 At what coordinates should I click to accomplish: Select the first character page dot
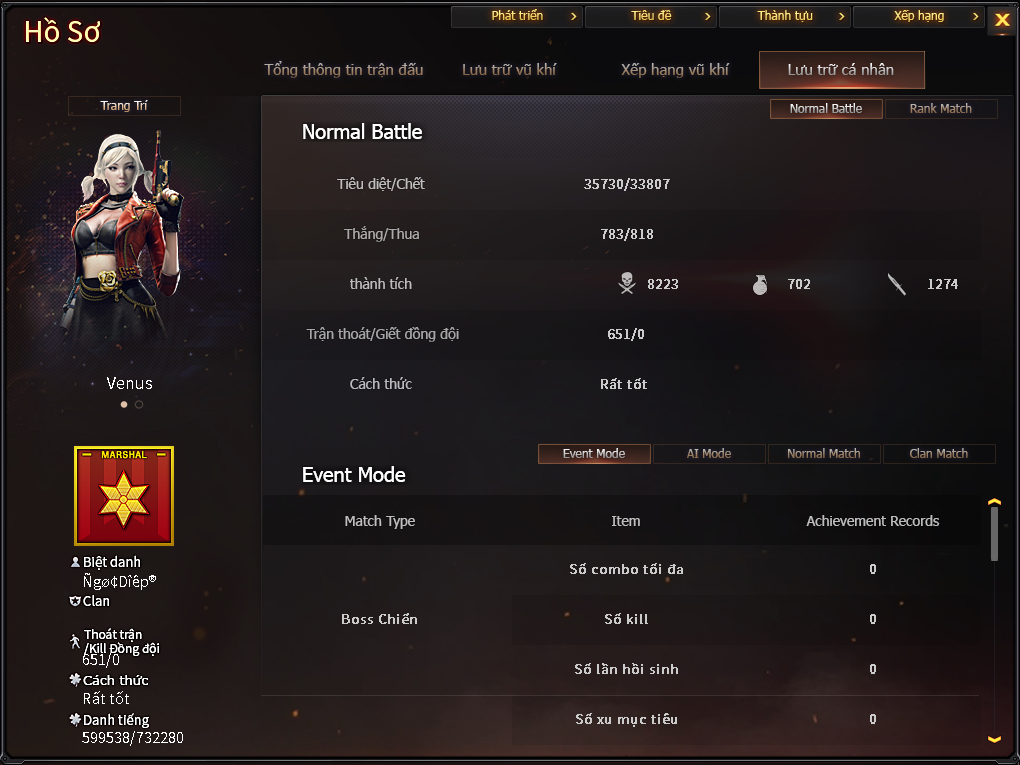tap(124, 405)
